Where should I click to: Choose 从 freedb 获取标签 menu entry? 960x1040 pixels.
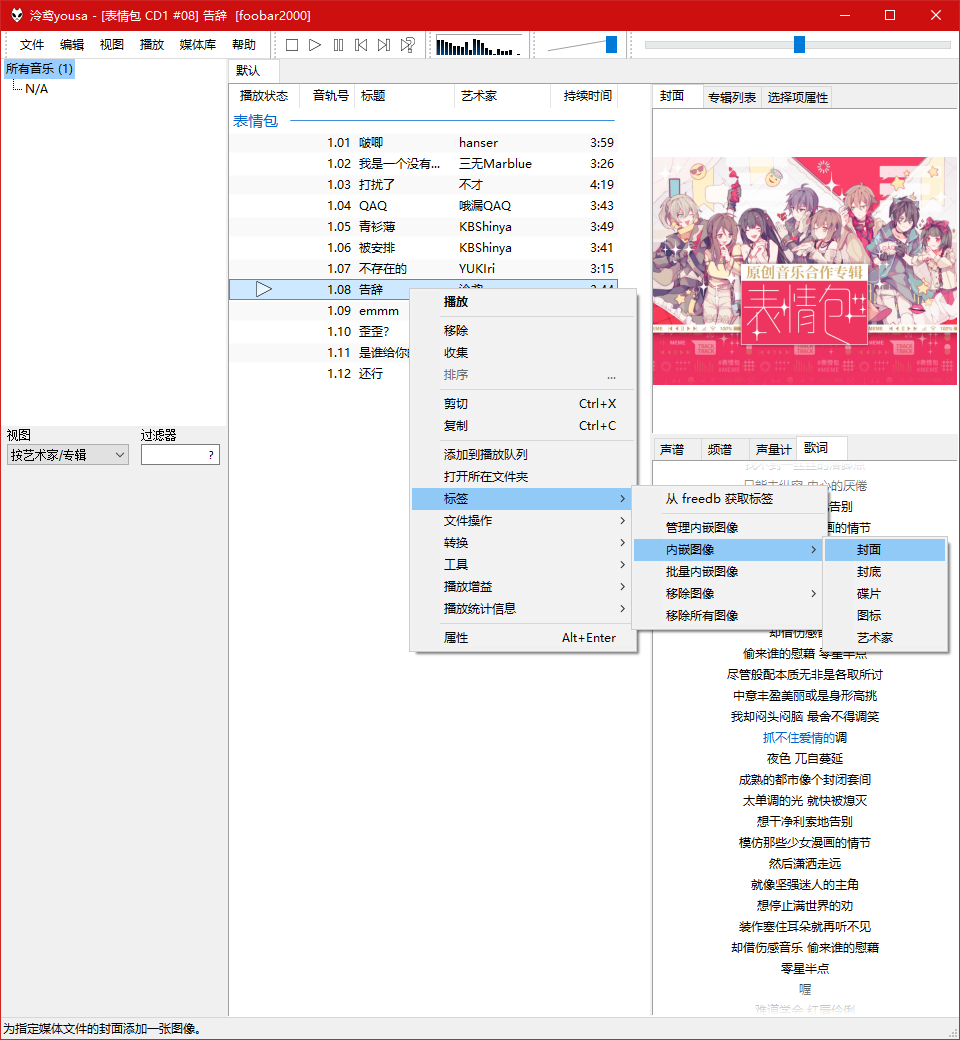[x=719, y=499]
